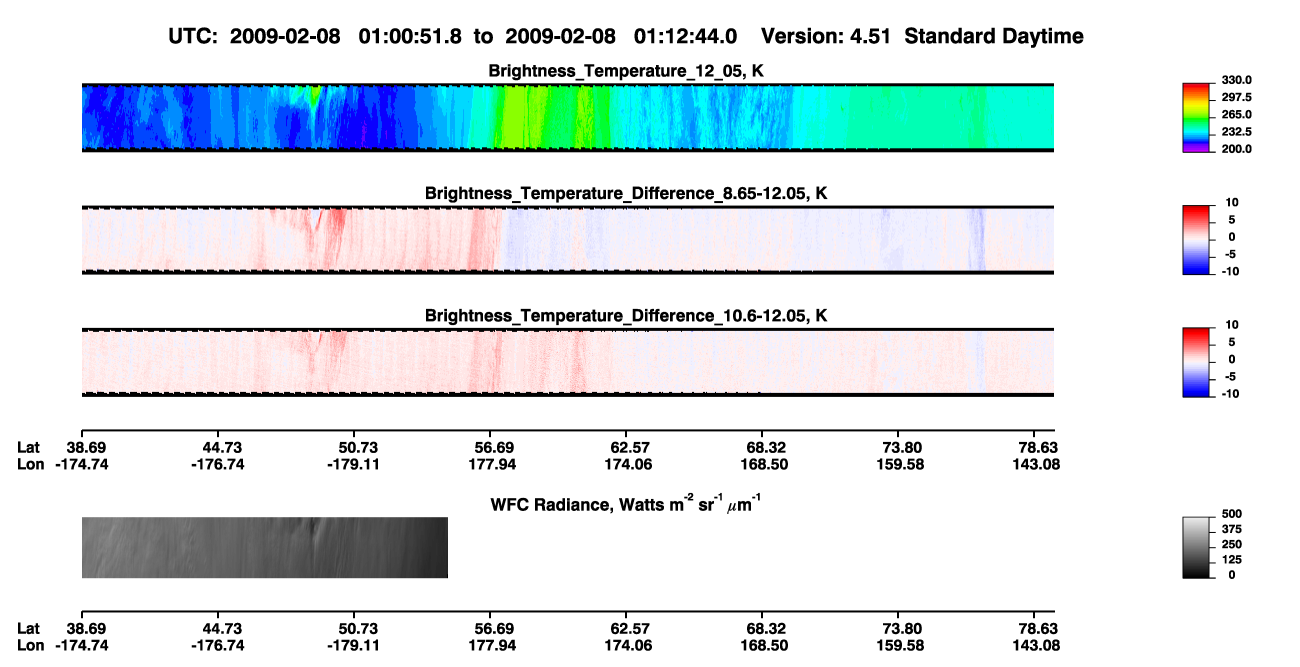Image resolution: width=1300 pixels, height=667 pixels.
Task: Click longitude -179.11 on the axis below the 10.6-12.05 panel
Action: [354, 464]
